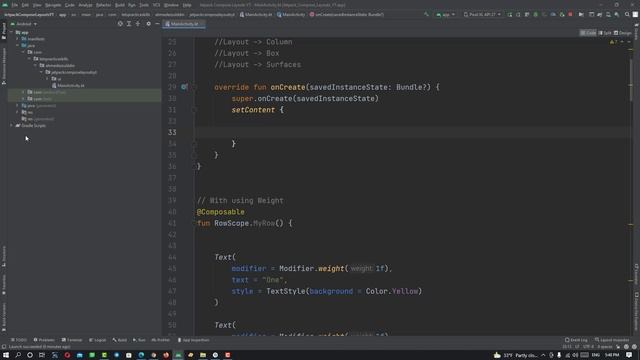The image size is (640, 360).
Task: Click the fold marker beside setContent line
Action: [194, 110]
